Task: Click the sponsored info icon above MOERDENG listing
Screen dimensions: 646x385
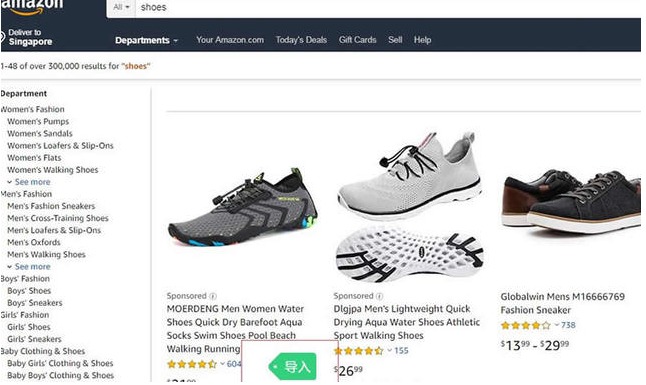Action: pos(213,296)
